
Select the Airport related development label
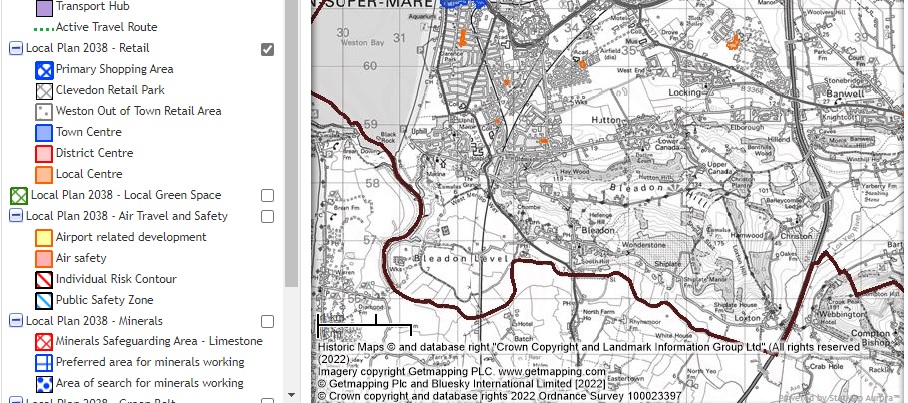click(131, 238)
